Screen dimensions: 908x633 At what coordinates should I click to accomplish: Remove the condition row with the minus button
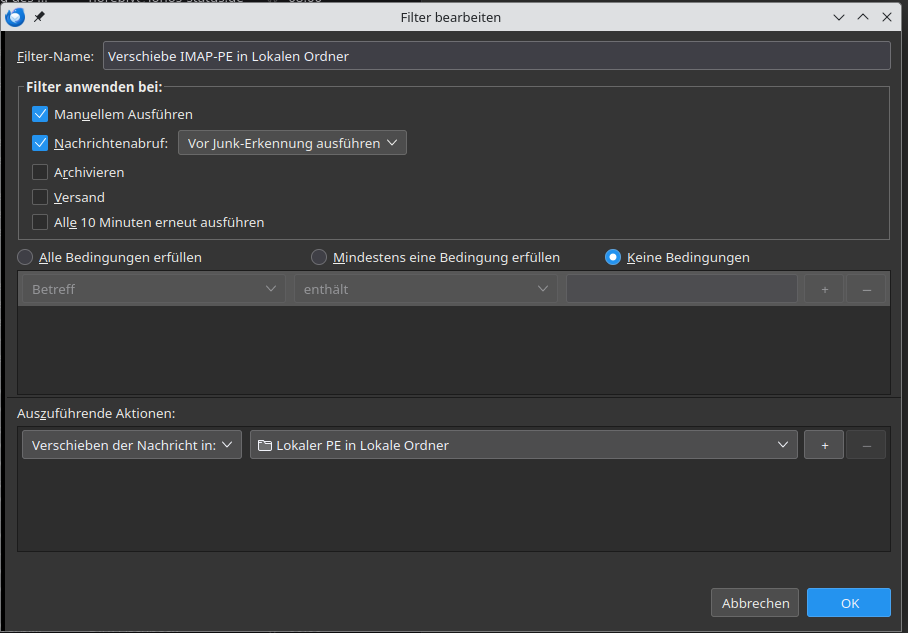coord(866,289)
